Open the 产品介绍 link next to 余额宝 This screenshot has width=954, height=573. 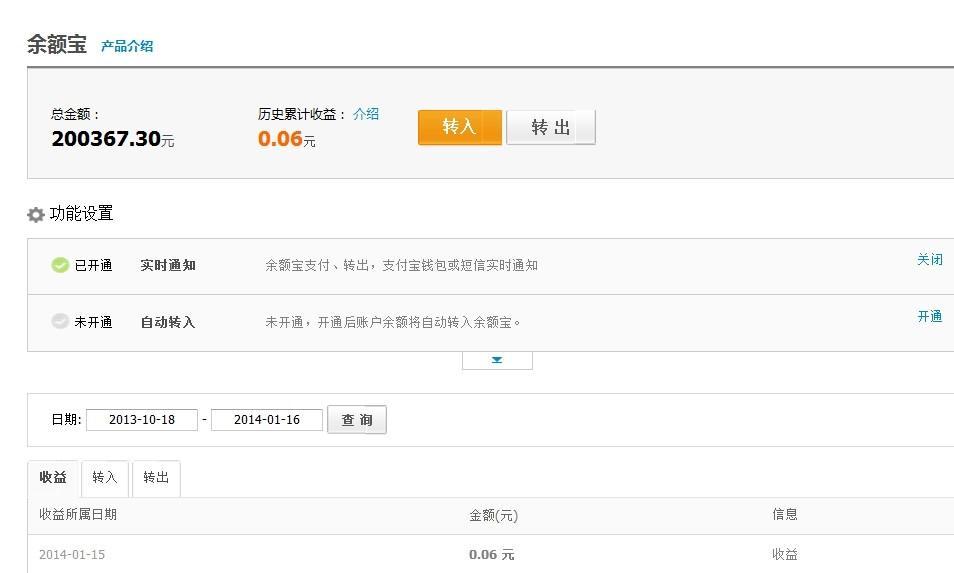pos(127,46)
